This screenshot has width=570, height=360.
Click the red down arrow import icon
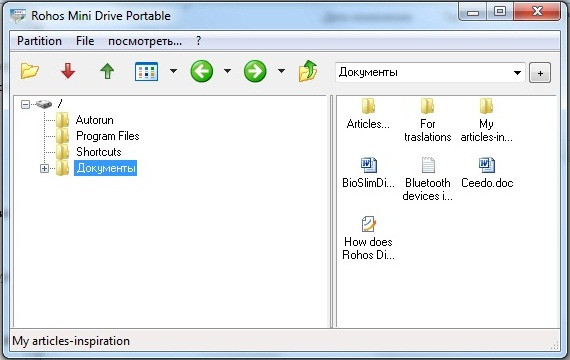(x=68, y=71)
